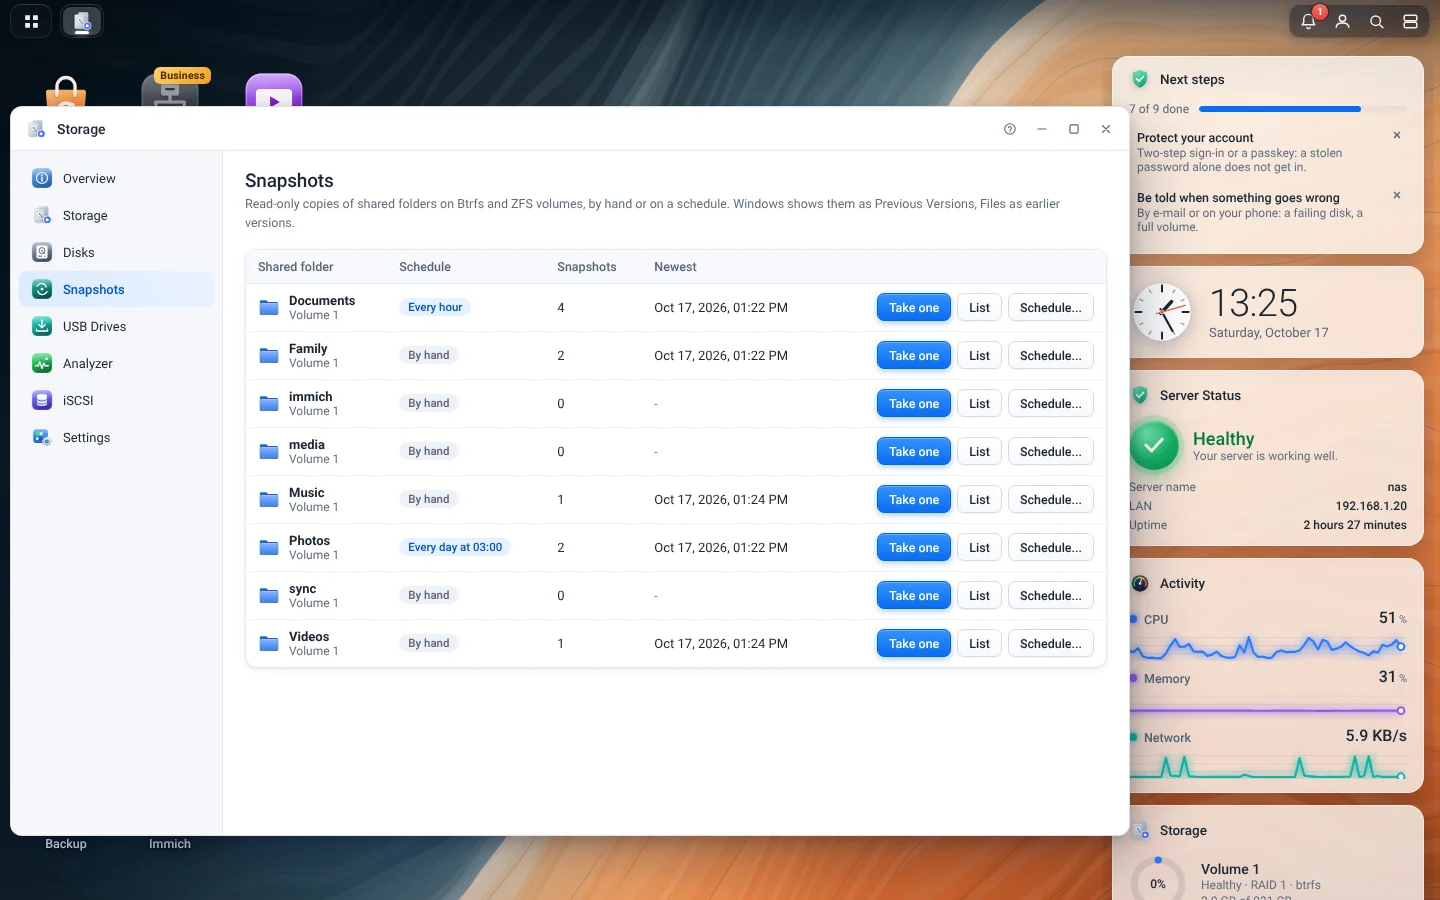Screen dimensions: 1440x900
Task: Click the Every day at 03:00 badge
Action: tap(455, 548)
